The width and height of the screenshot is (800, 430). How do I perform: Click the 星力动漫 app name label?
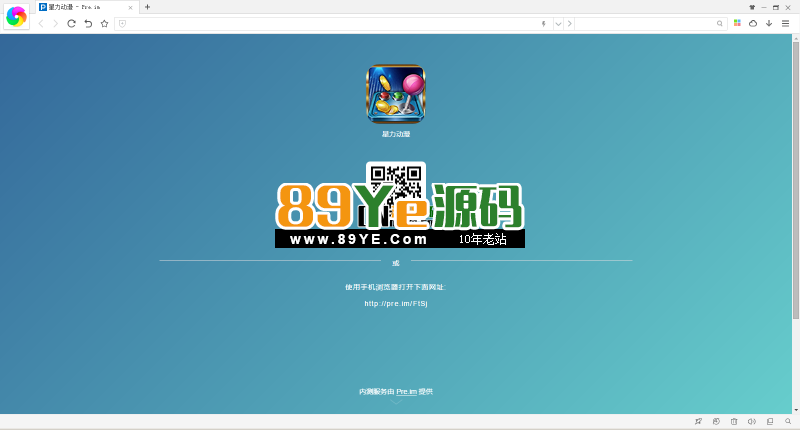pos(396,134)
